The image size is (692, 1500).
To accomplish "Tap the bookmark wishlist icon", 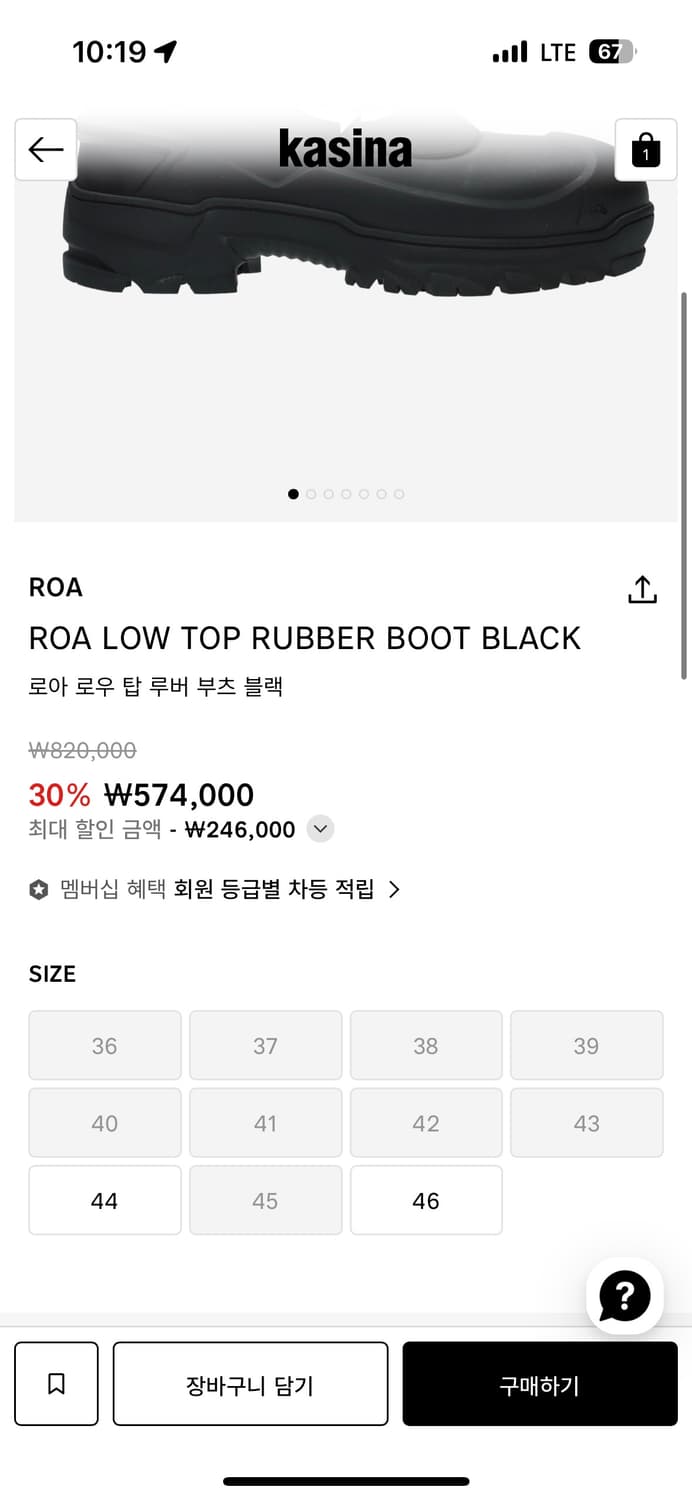I will click(x=56, y=1384).
